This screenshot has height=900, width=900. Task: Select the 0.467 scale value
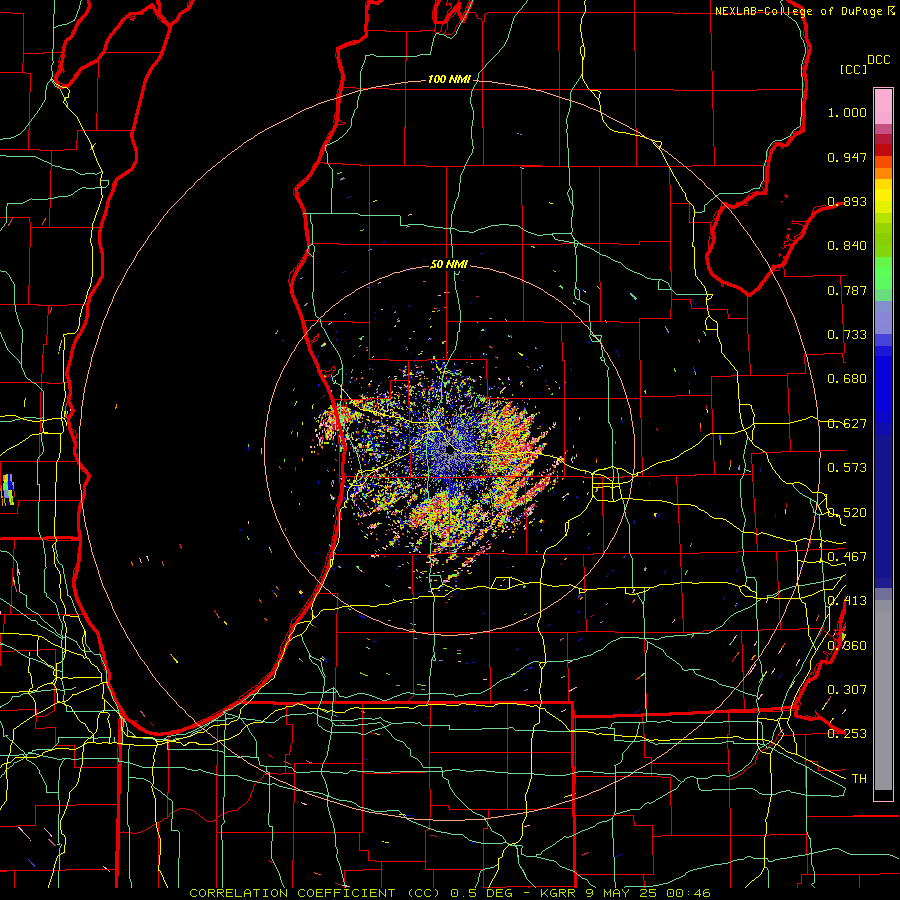pos(847,557)
